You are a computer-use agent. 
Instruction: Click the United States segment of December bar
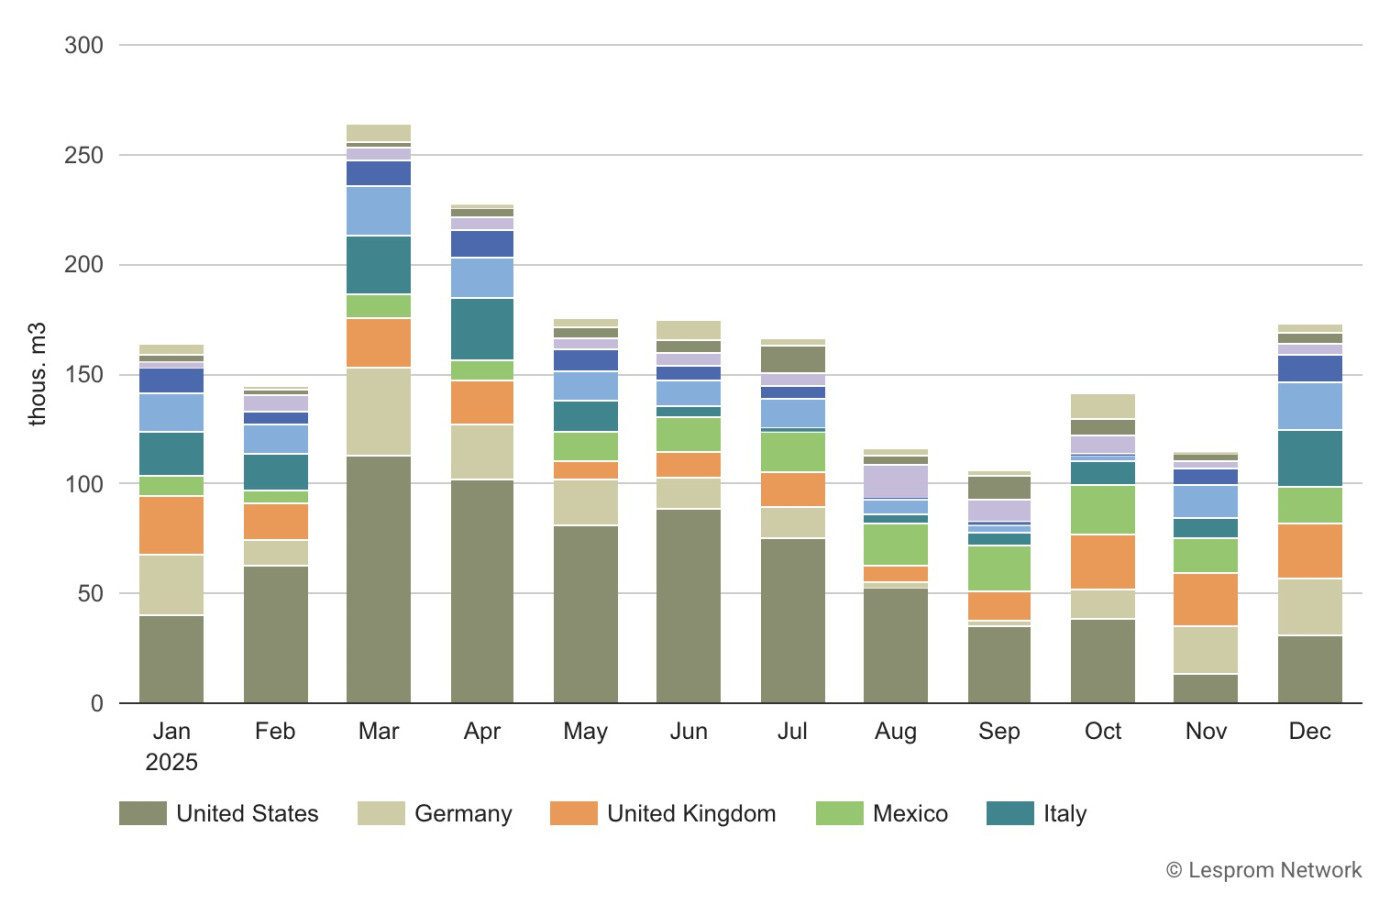coord(1309,668)
